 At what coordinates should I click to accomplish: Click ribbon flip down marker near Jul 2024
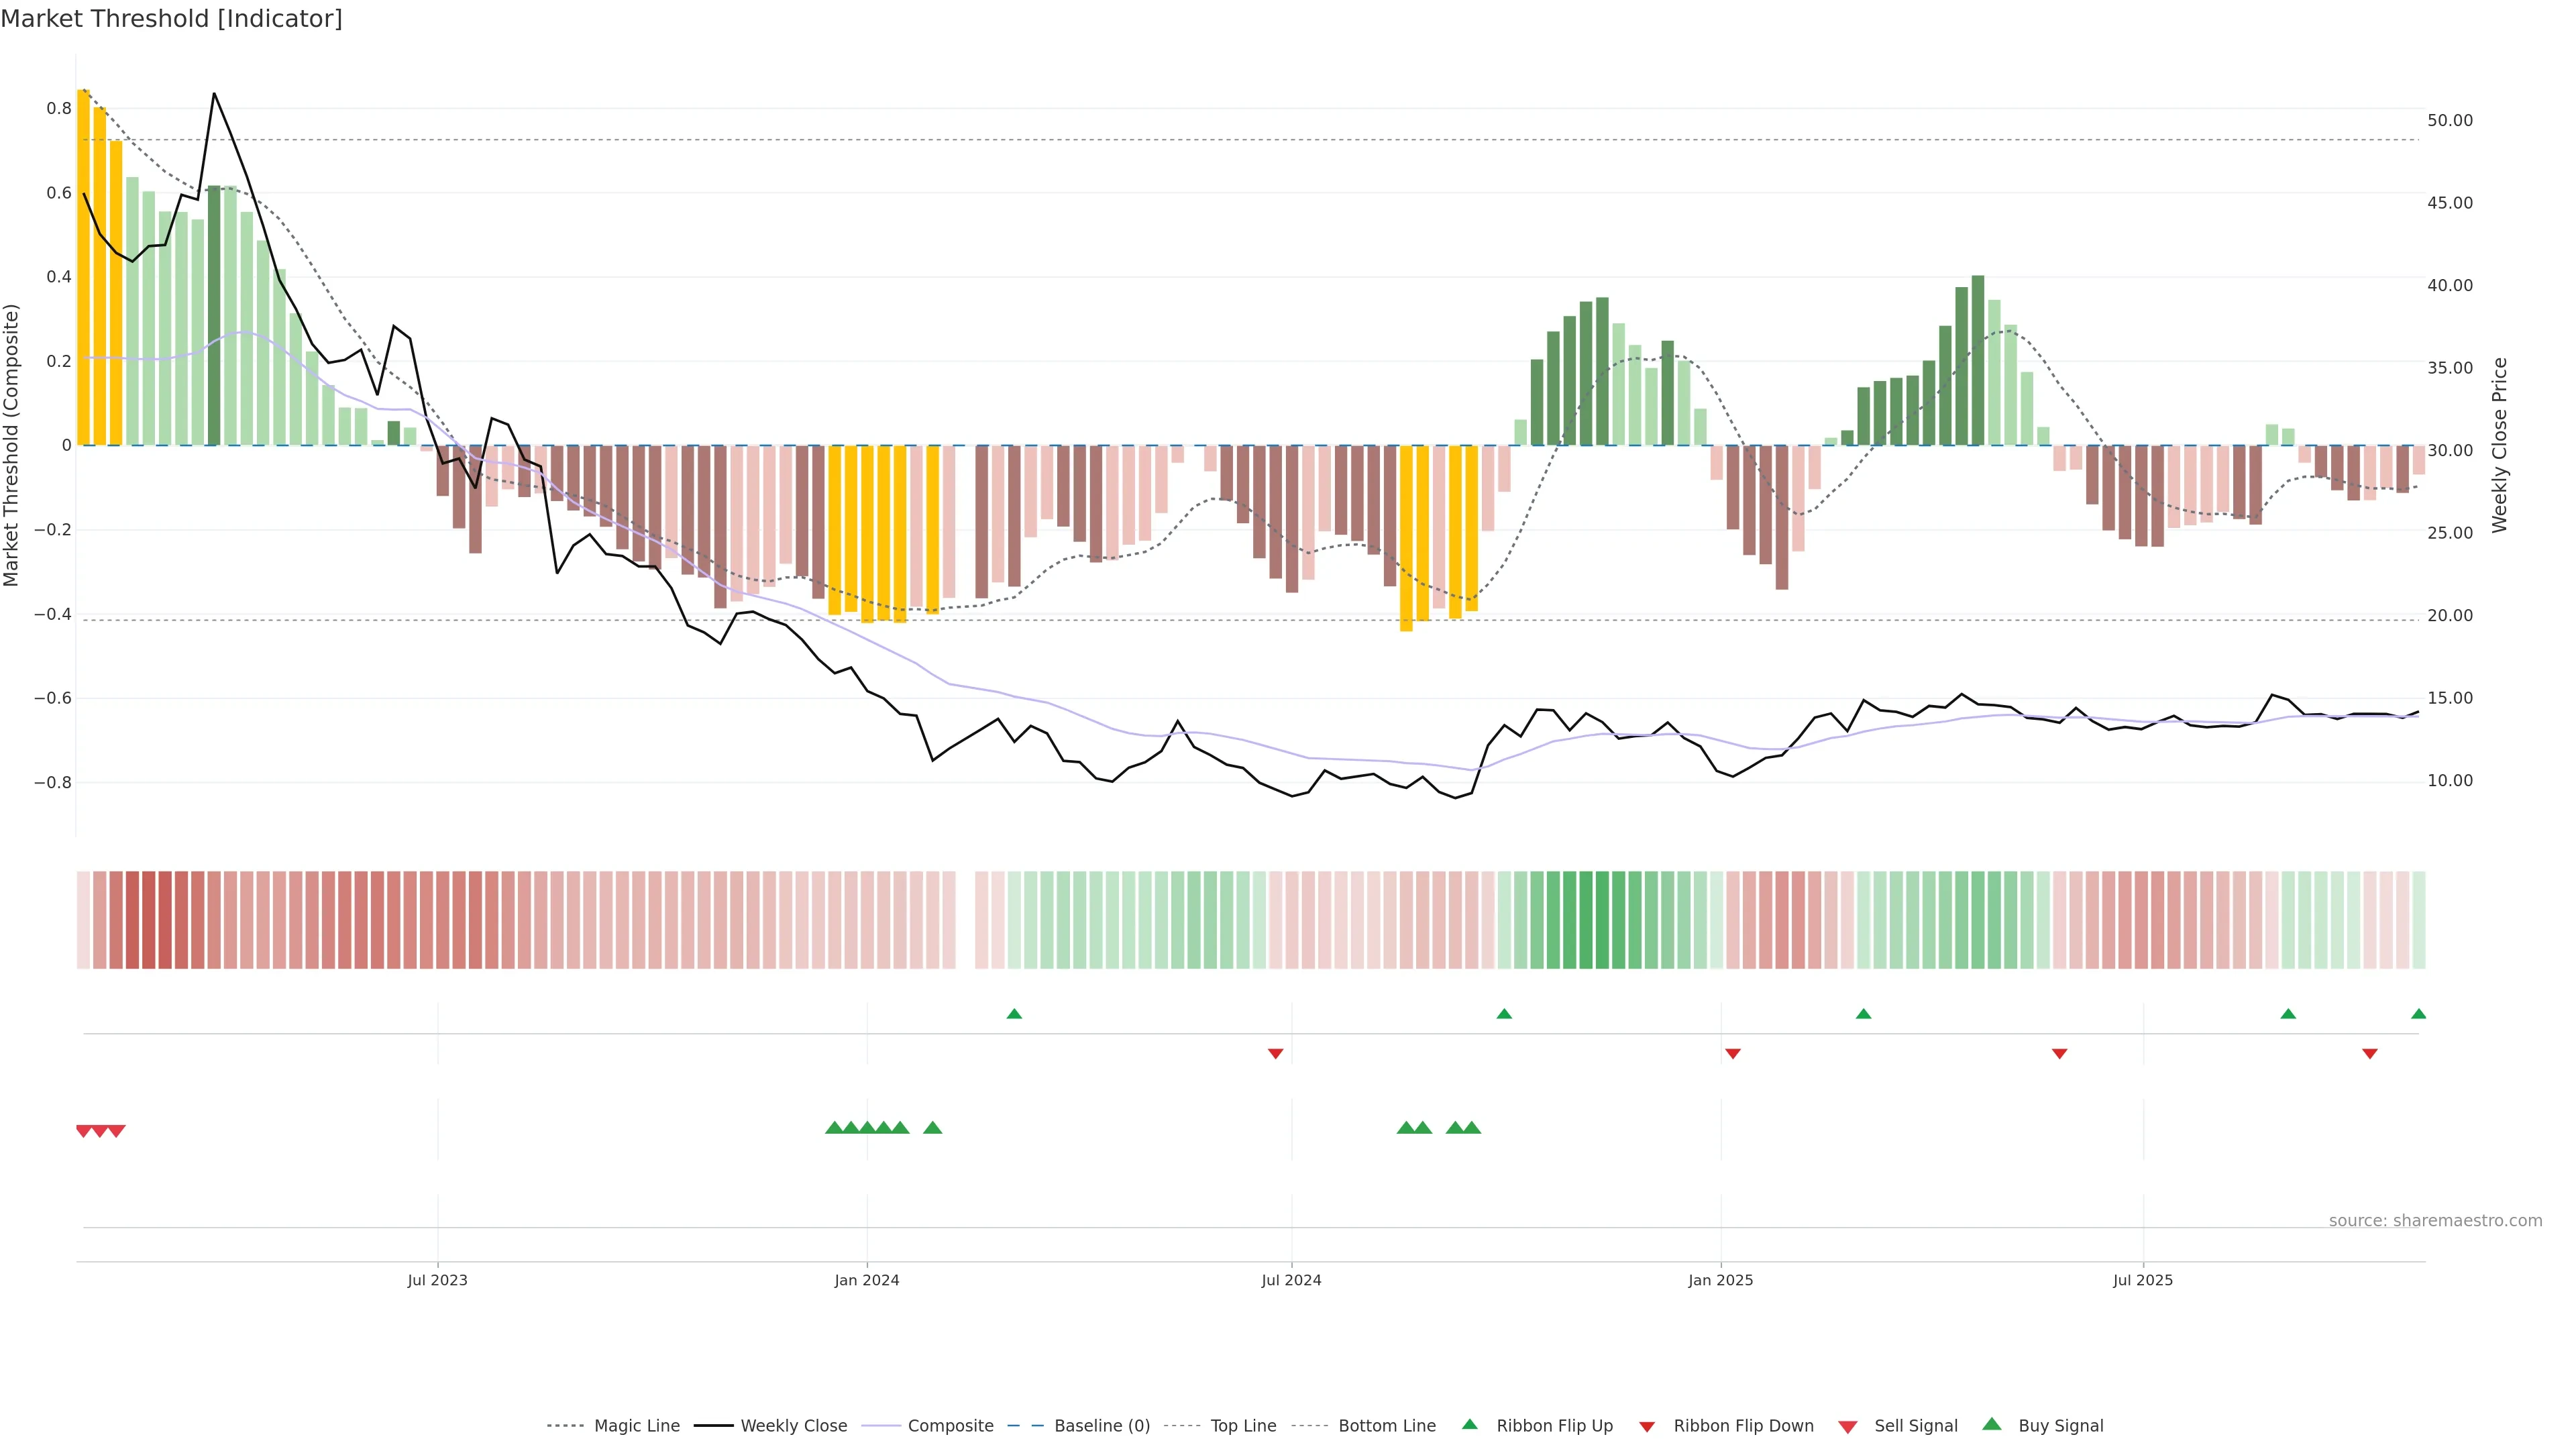tap(1275, 1053)
